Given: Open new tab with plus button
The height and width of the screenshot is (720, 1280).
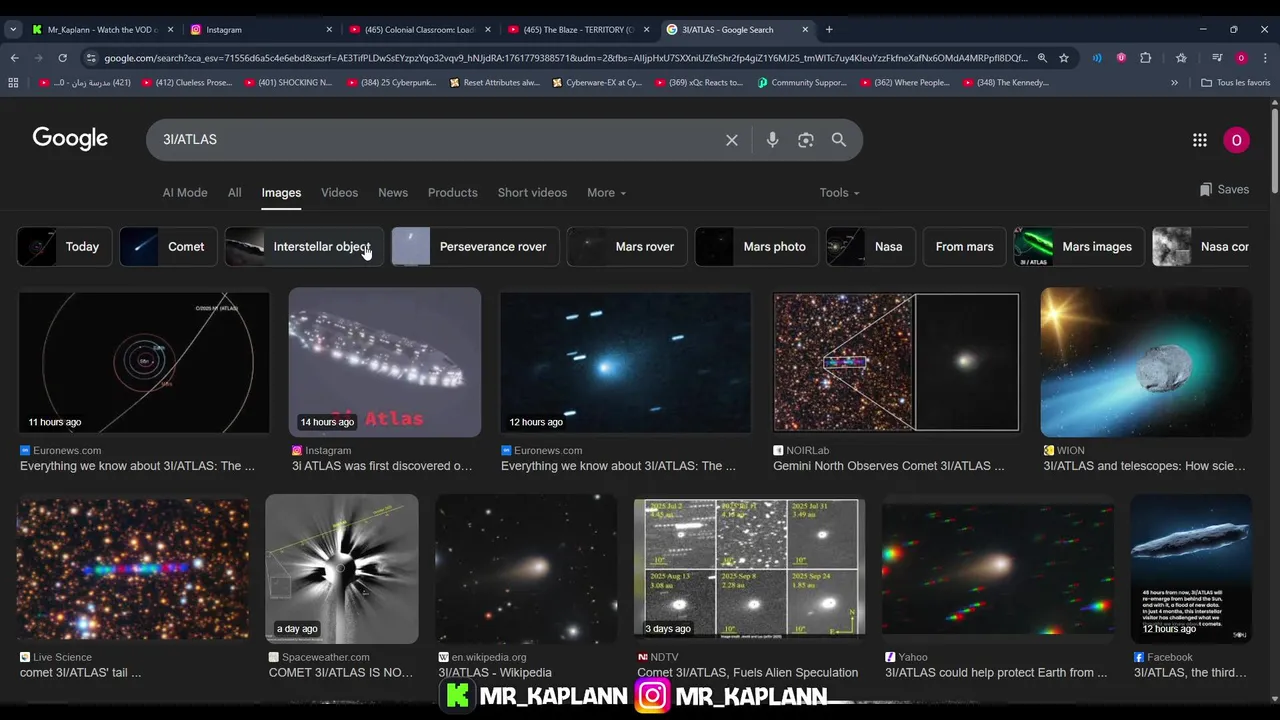Looking at the screenshot, I should tap(829, 29).
